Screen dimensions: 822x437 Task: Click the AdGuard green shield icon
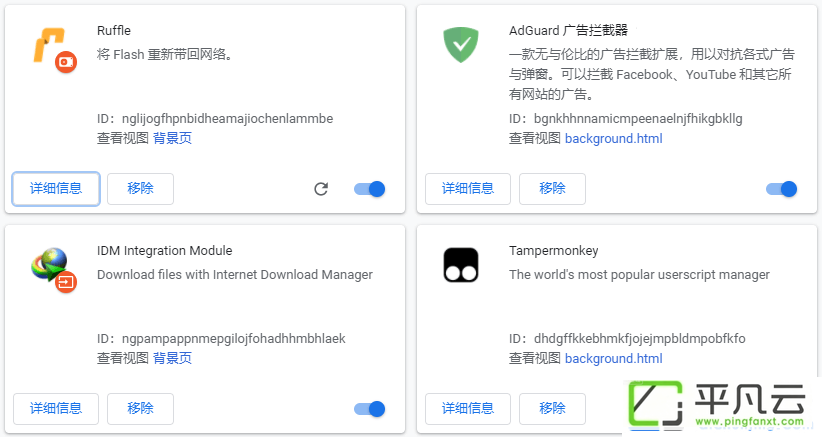[461, 45]
